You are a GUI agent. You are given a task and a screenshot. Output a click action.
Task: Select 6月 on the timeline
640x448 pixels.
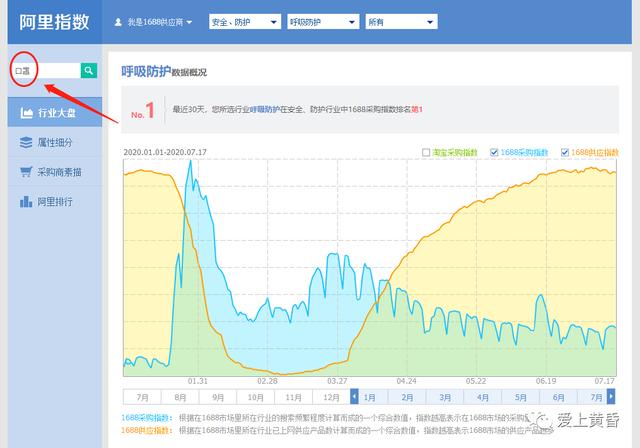tap(558, 397)
